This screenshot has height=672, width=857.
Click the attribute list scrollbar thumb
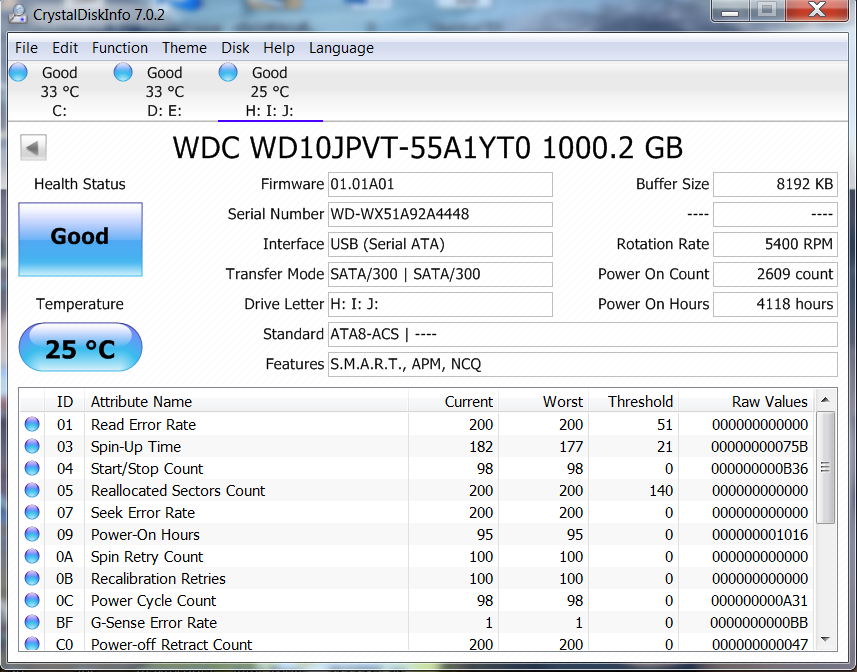(825, 467)
